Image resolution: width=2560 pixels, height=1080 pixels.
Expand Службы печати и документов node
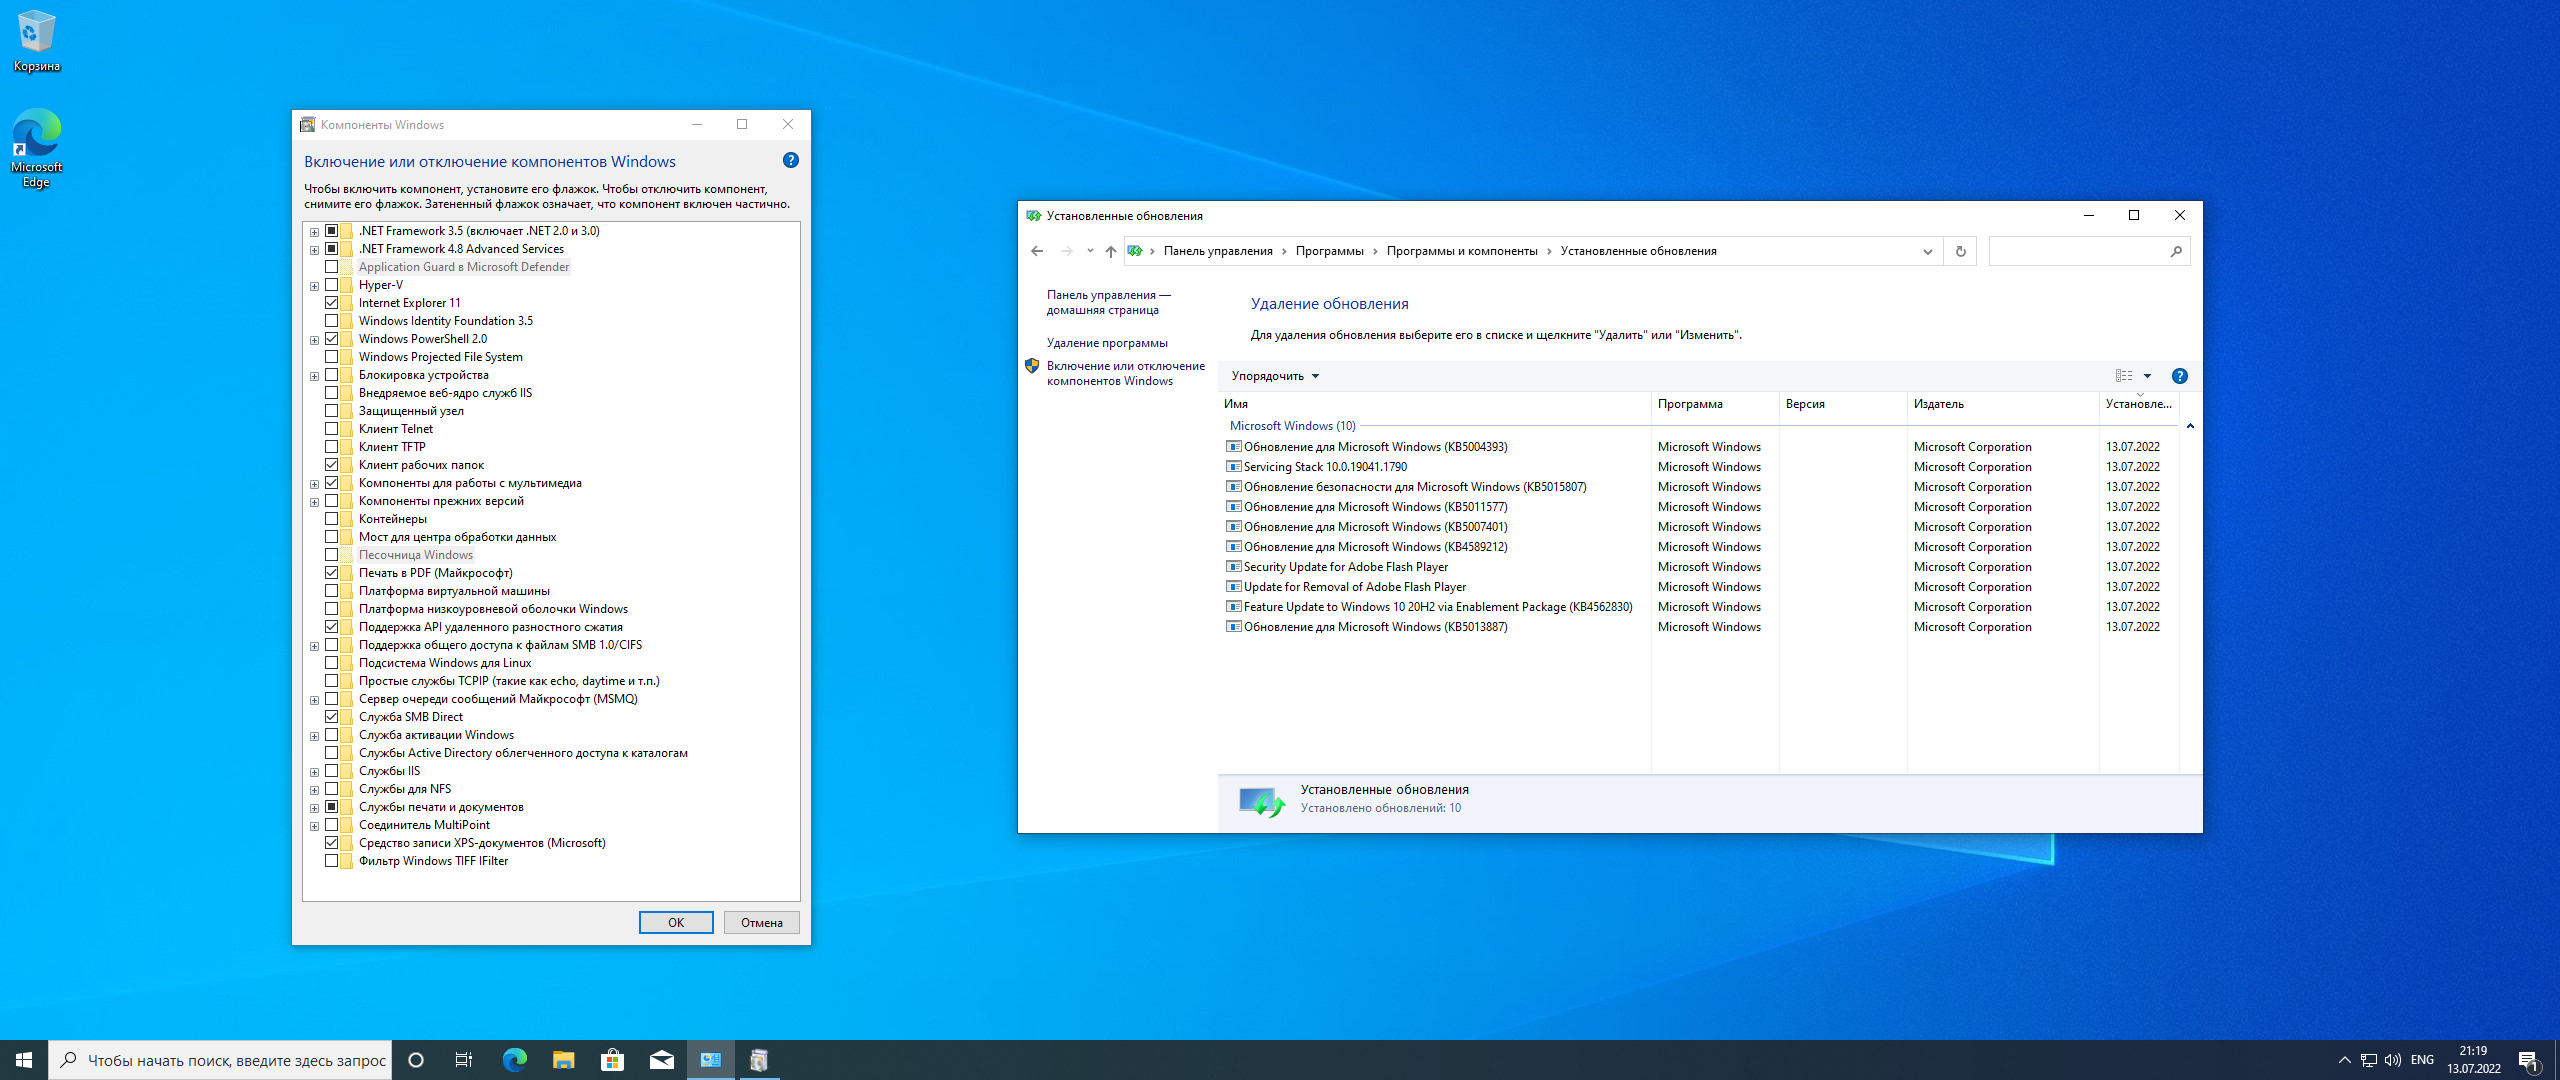pyautogui.click(x=314, y=808)
